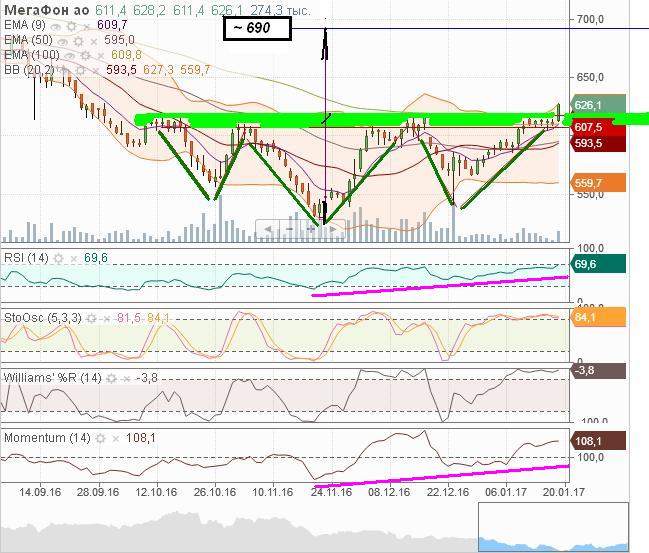
Task: Click the 14.09.16 date on time axis
Action: (40, 493)
